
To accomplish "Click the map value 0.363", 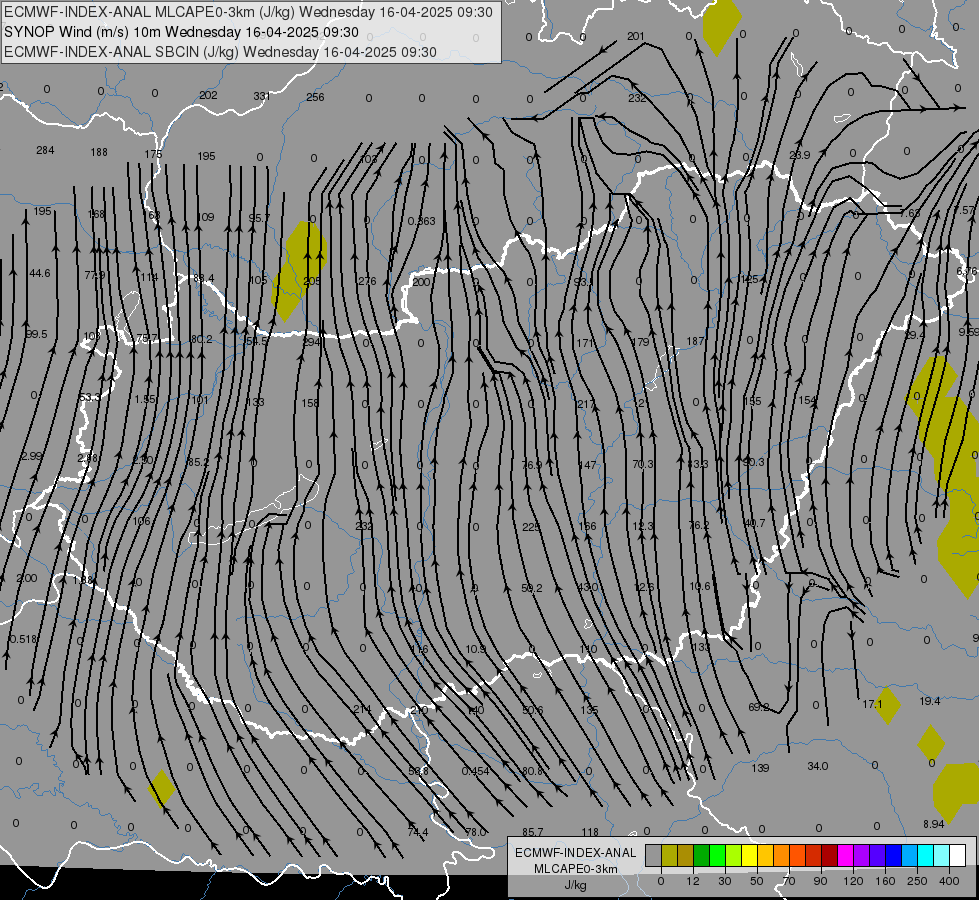I will 421,221.
